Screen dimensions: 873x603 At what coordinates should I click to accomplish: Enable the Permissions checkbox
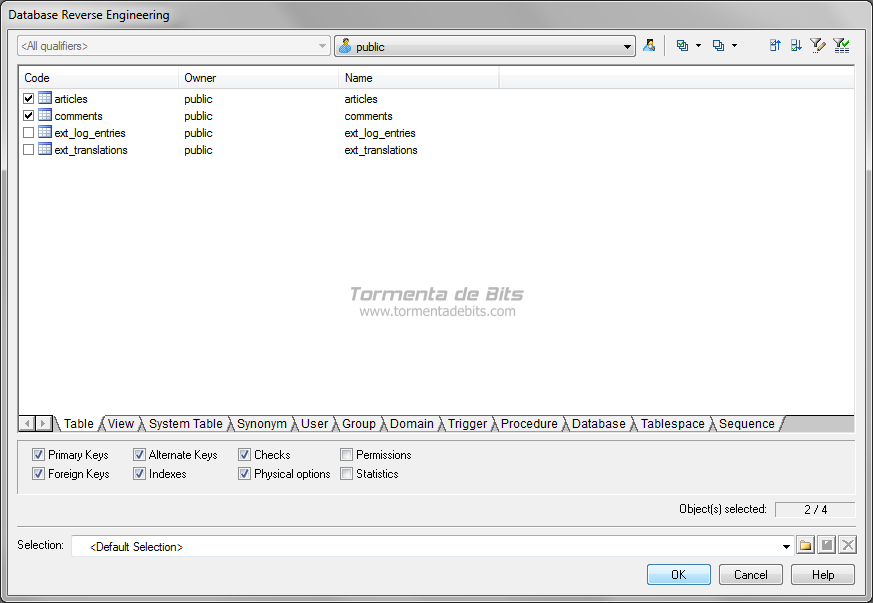346,455
